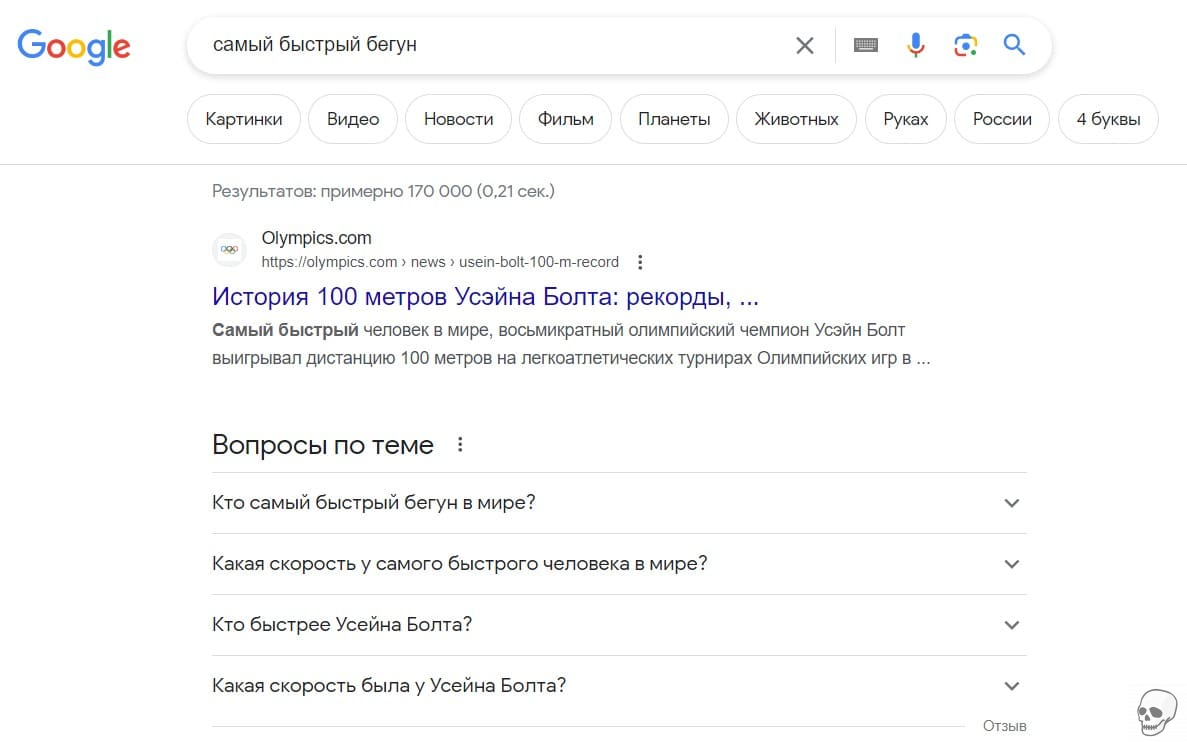
Task: Click the Google logo
Action: [x=74, y=46]
